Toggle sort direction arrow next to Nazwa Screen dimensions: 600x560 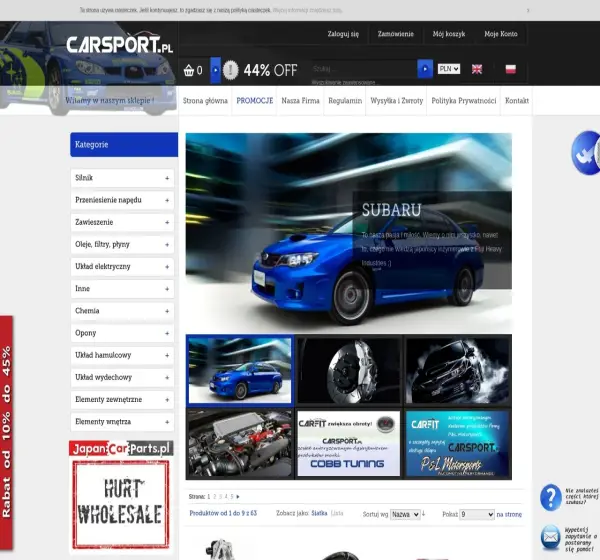click(423, 514)
